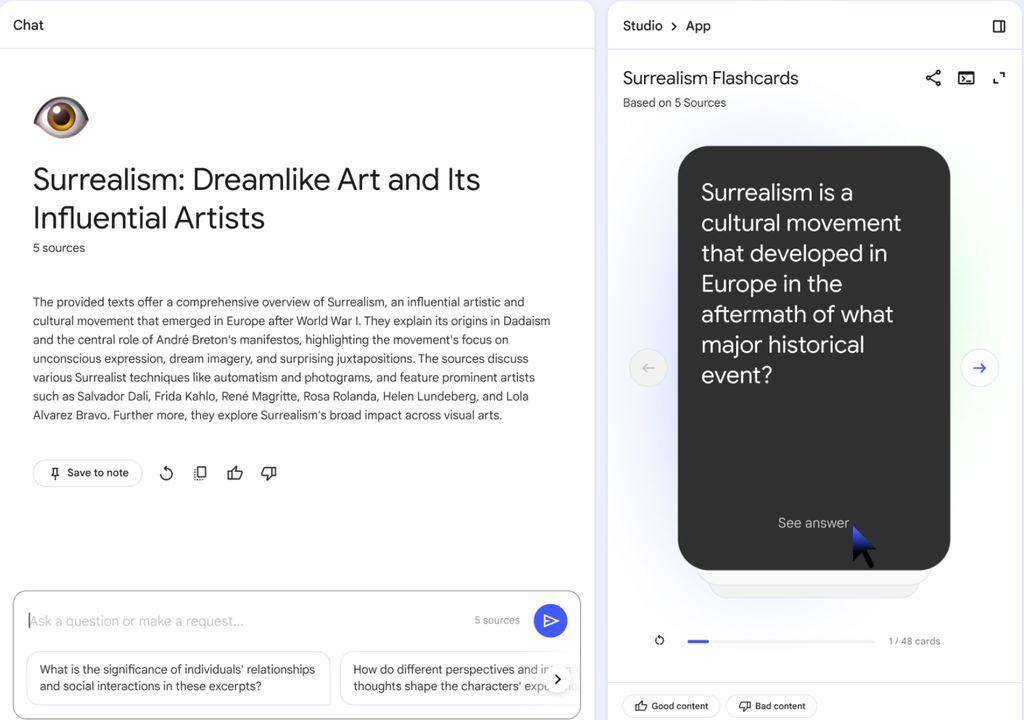Rate flashcards as Bad content
This screenshot has width=1024, height=720.
coord(771,706)
